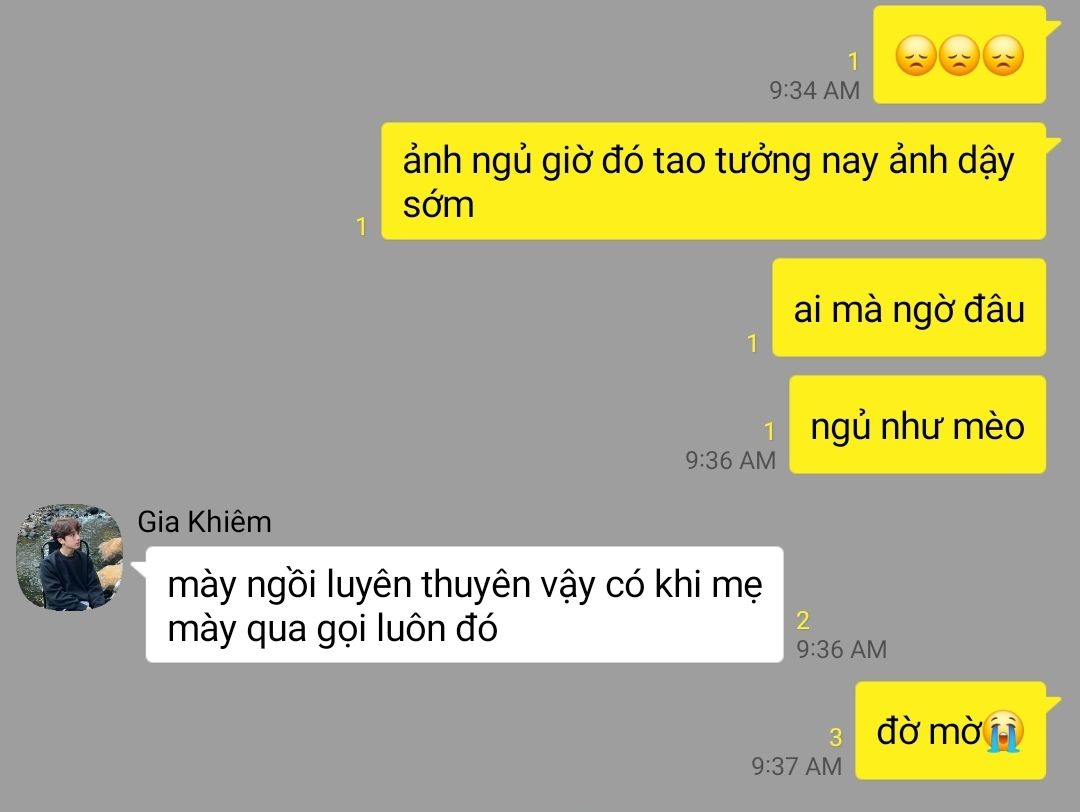Image resolution: width=1080 pixels, height=812 pixels.
Task: Tap the 9:36 AM timestamp under Gia Khiêm's message
Action: (x=842, y=649)
